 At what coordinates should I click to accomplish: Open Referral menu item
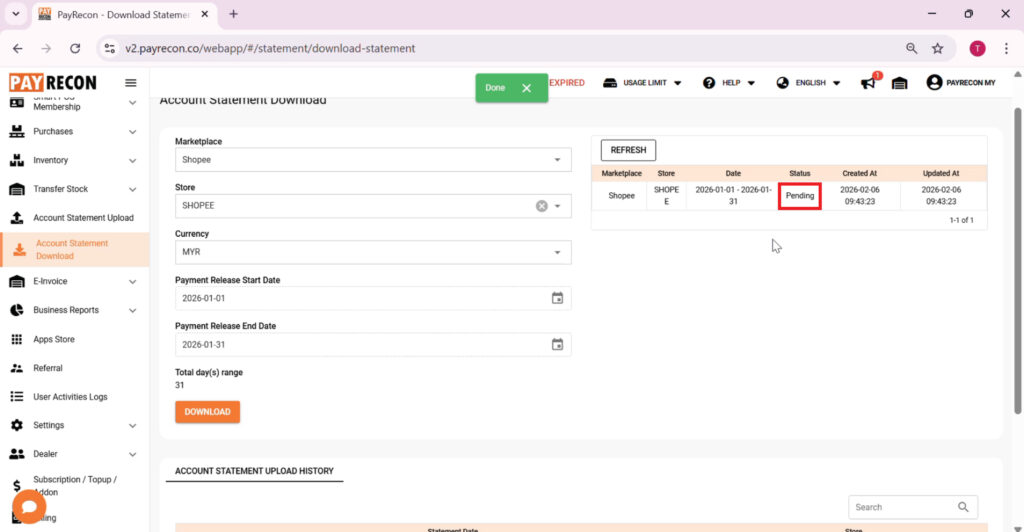[74, 368]
